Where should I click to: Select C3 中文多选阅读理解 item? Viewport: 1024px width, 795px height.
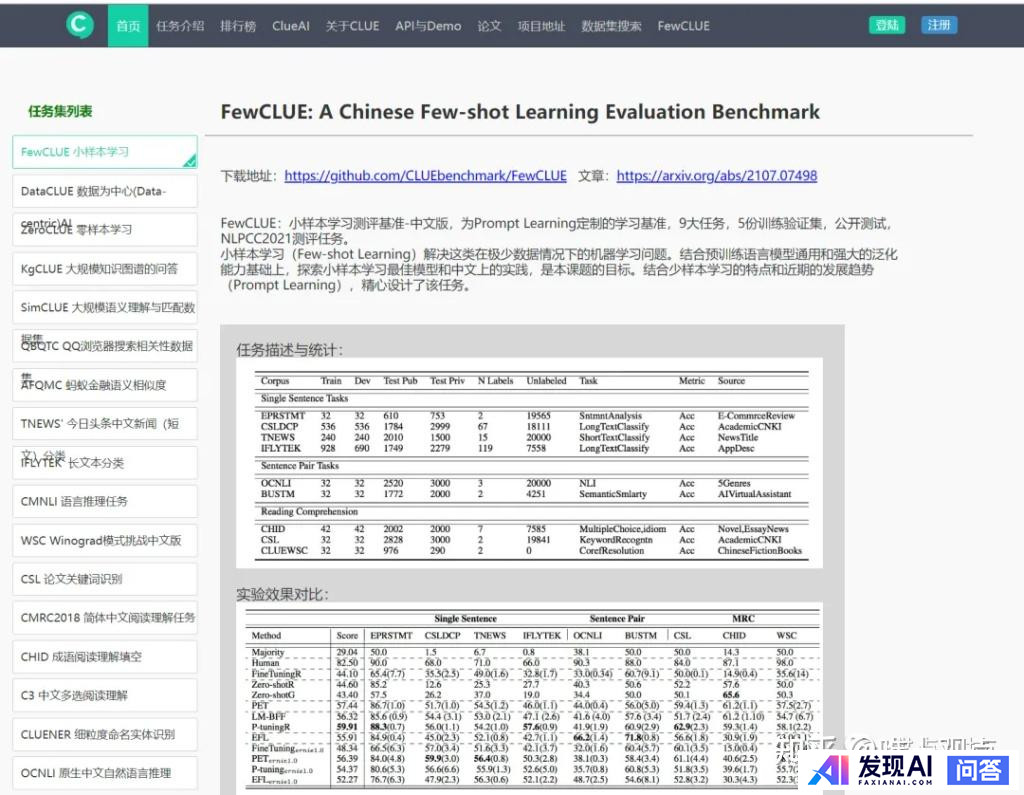(104, 695)
